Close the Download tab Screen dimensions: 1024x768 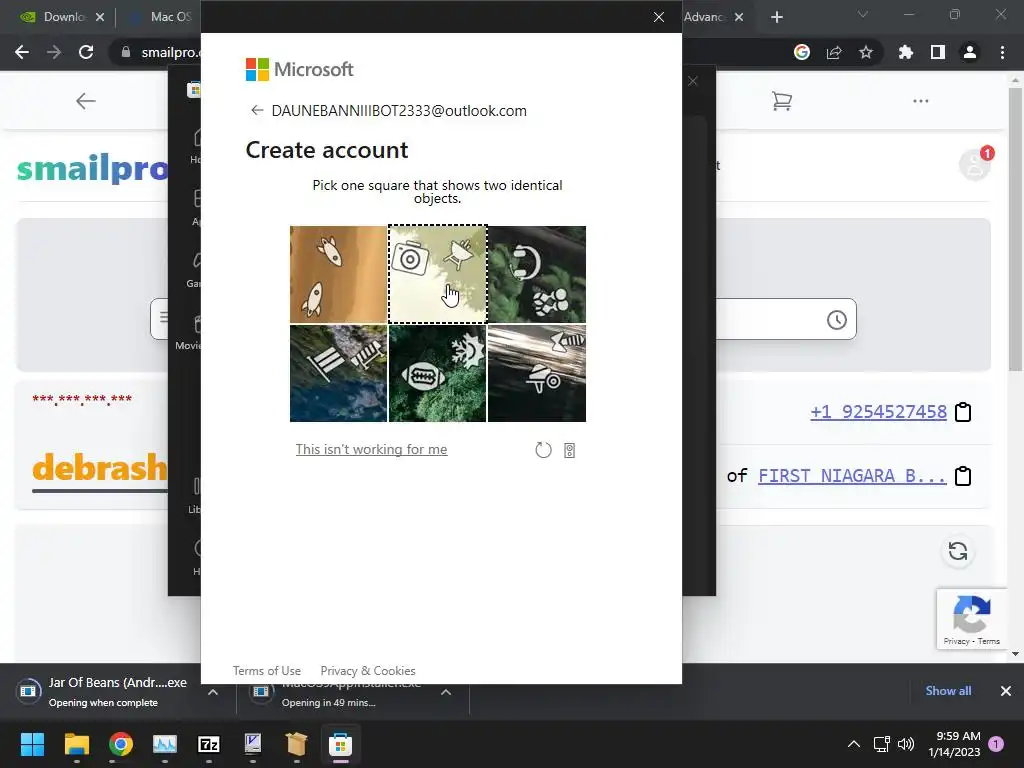(x=100, y=17)
